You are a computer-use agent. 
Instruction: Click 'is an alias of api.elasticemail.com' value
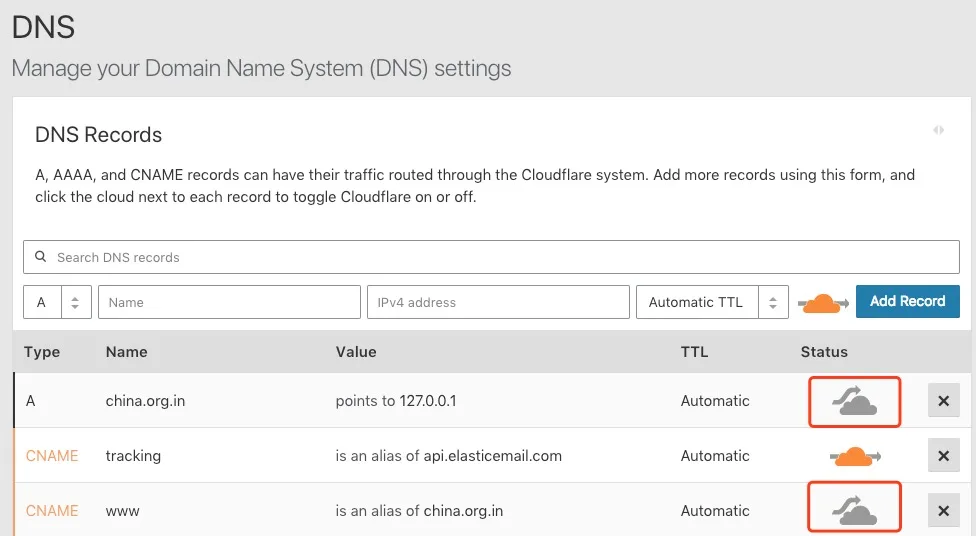[x=448, y=456]
